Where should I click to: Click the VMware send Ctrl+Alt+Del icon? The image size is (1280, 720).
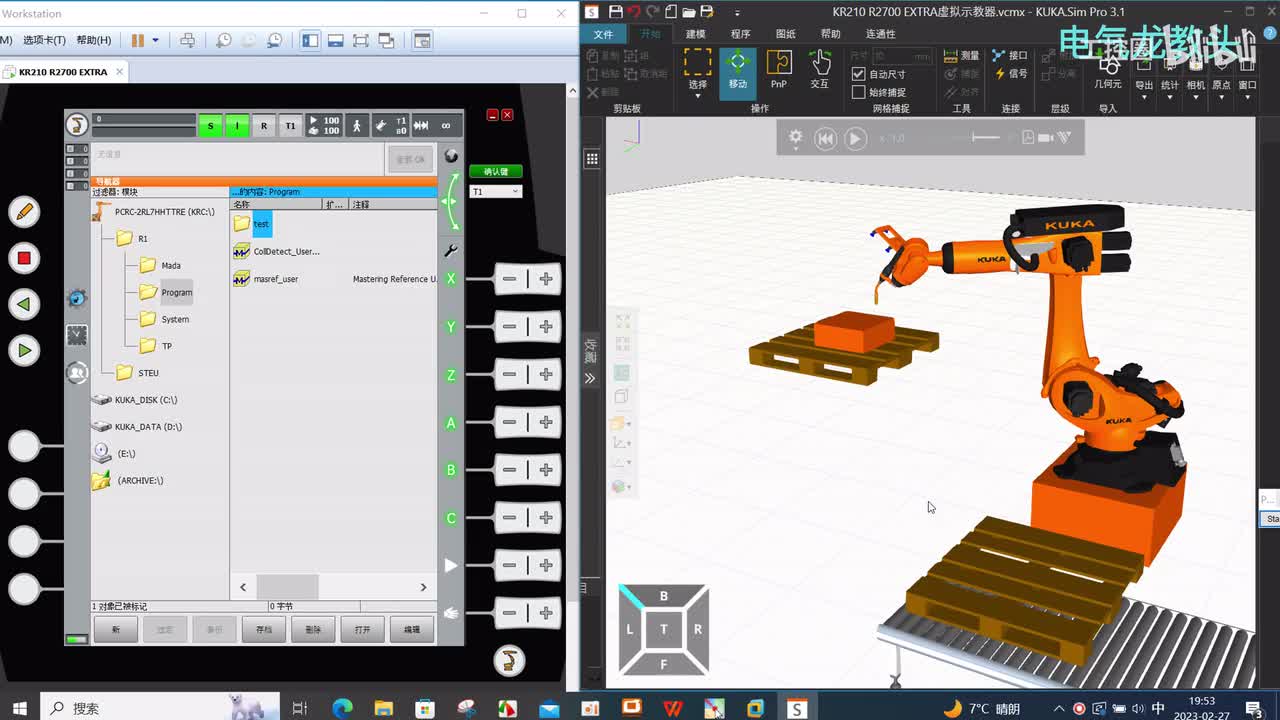187,40
